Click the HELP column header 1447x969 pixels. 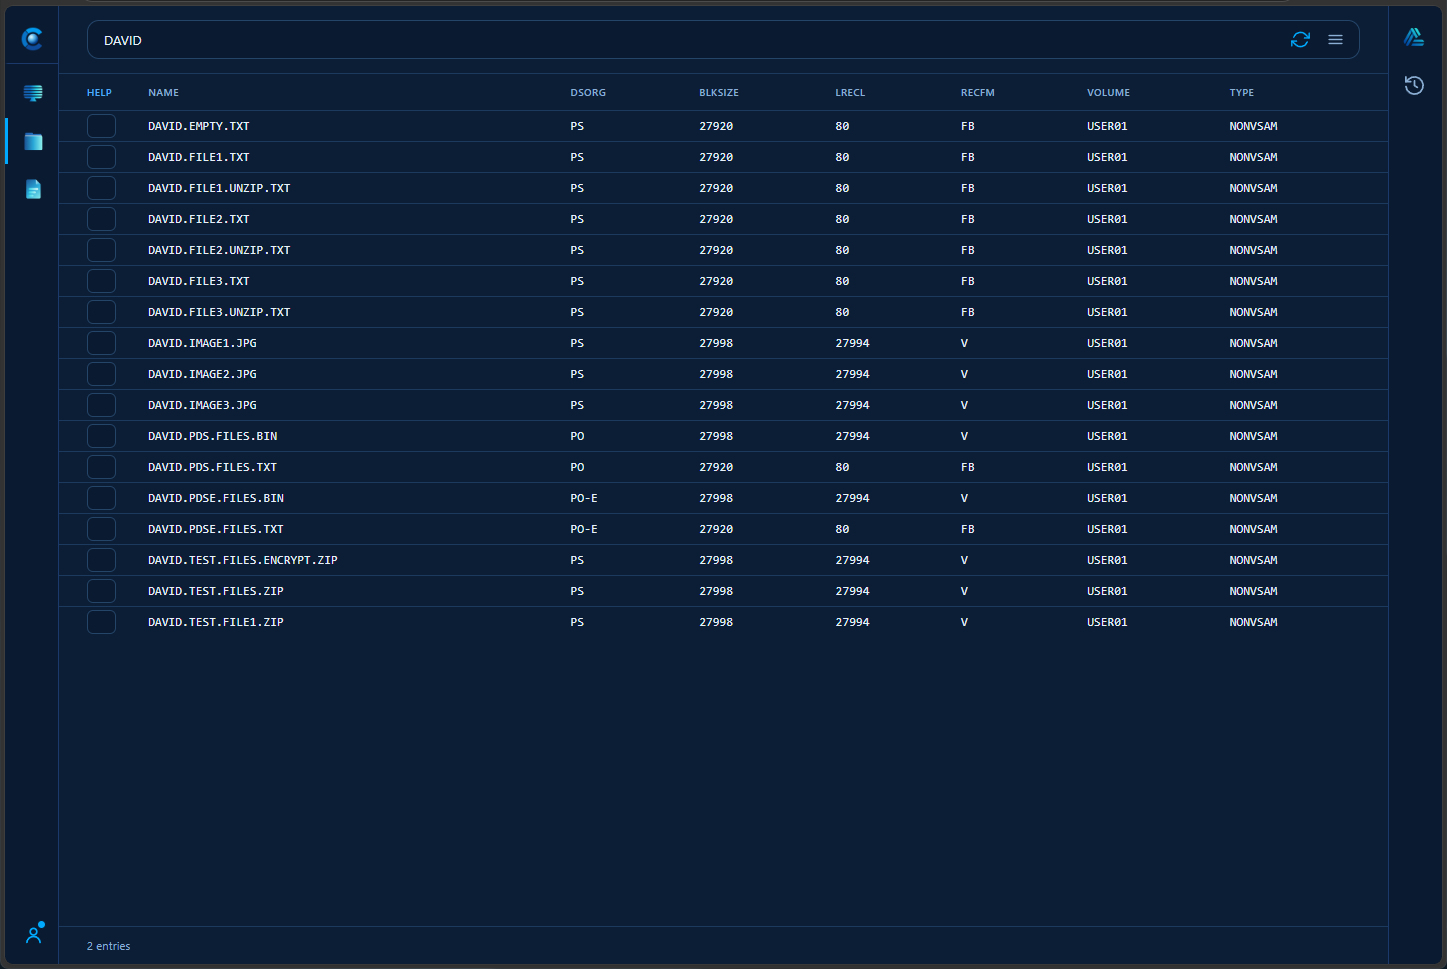point(99,93)
